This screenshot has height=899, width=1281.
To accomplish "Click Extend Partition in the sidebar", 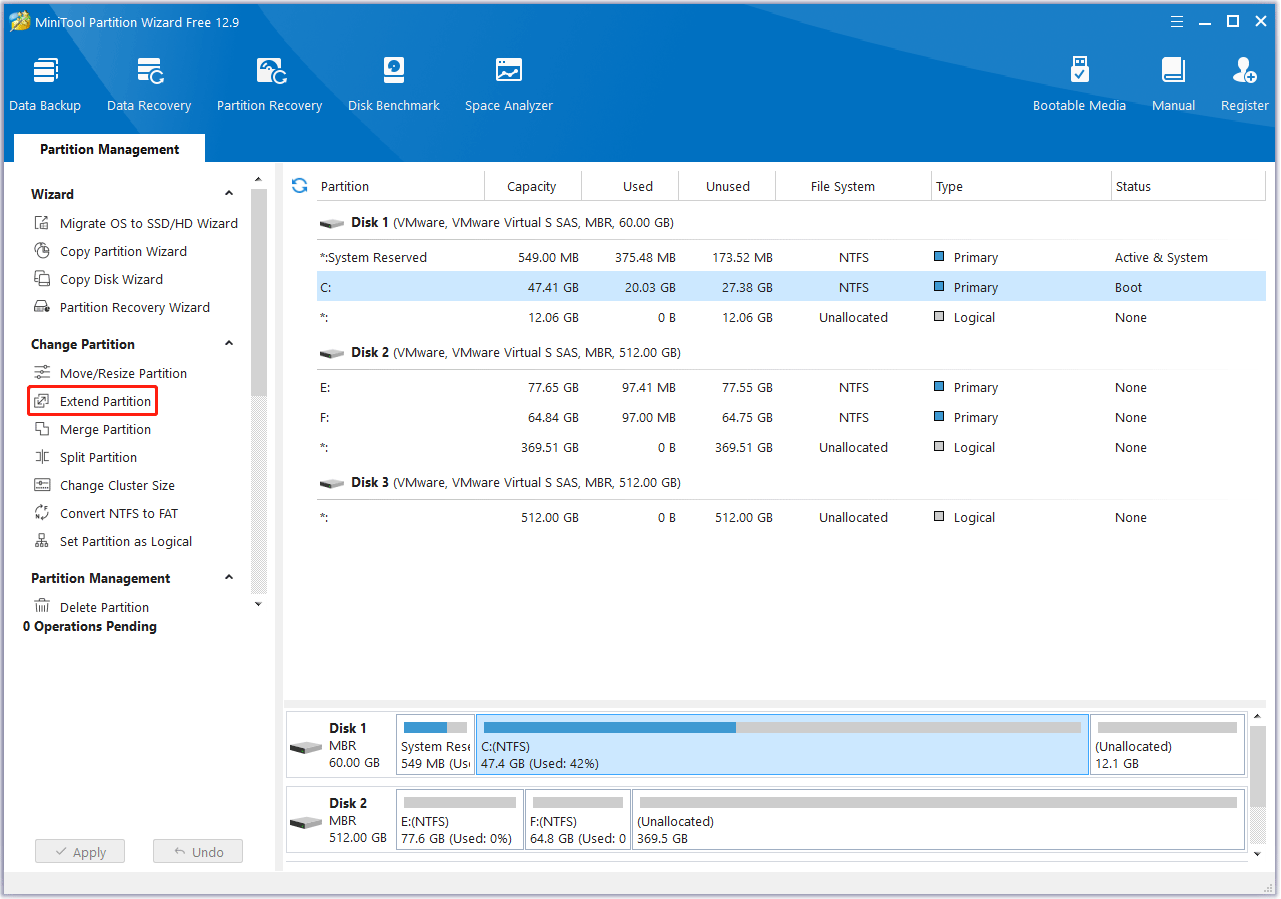I will 105,401.
